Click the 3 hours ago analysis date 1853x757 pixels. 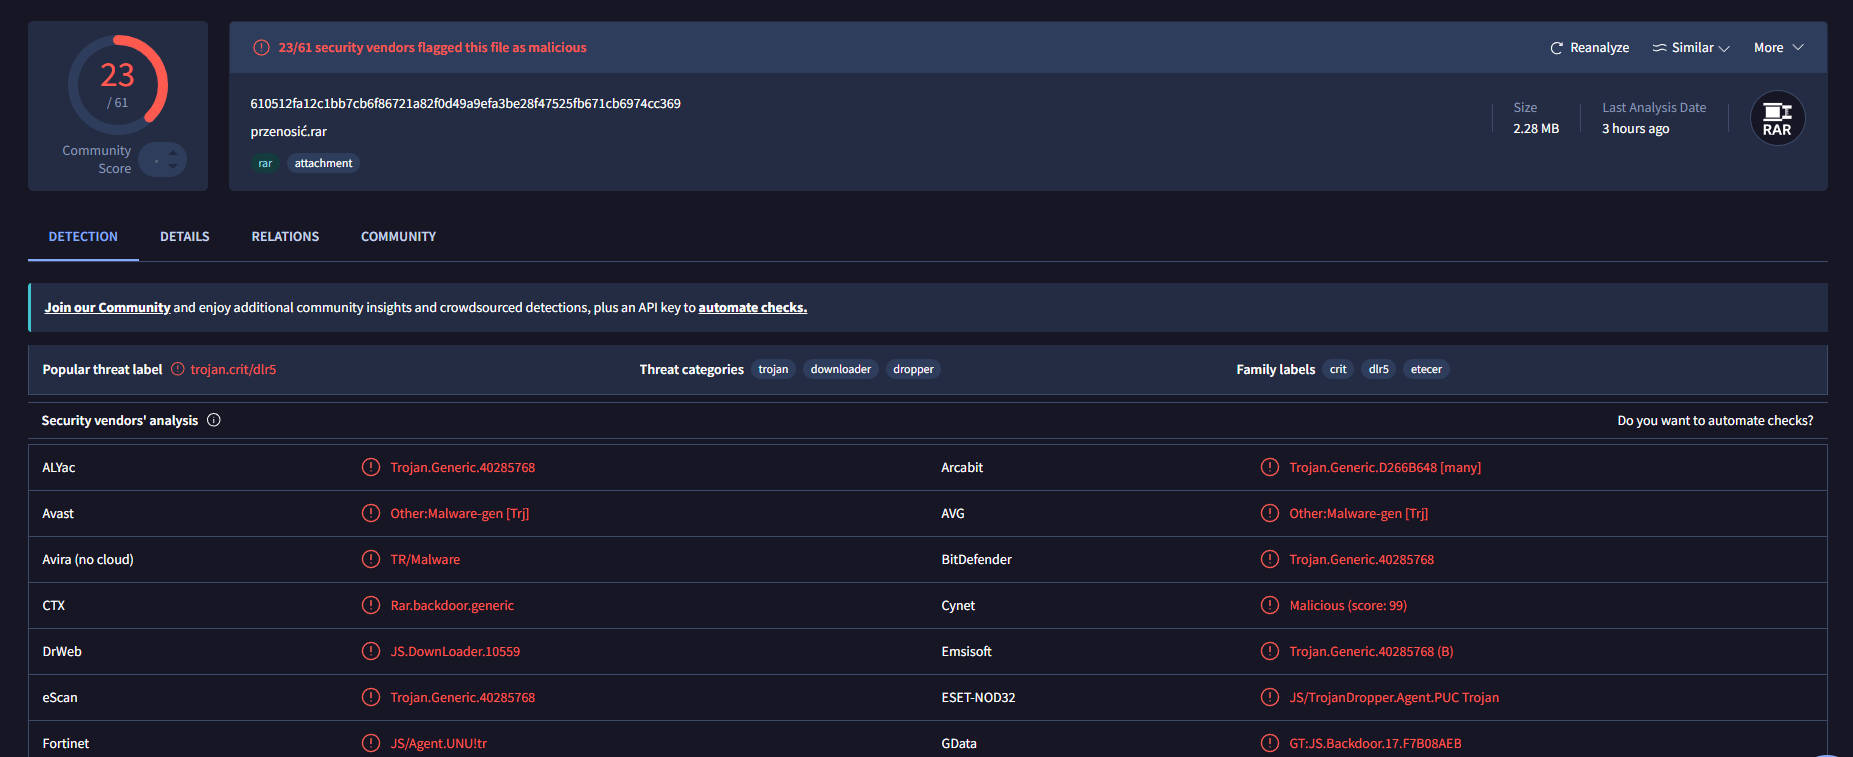pos(1636,128)
